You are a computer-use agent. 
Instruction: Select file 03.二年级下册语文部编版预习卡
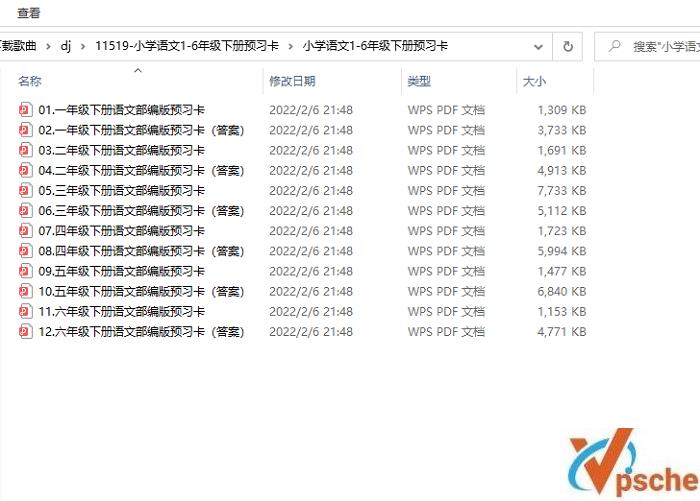[121, 150]
